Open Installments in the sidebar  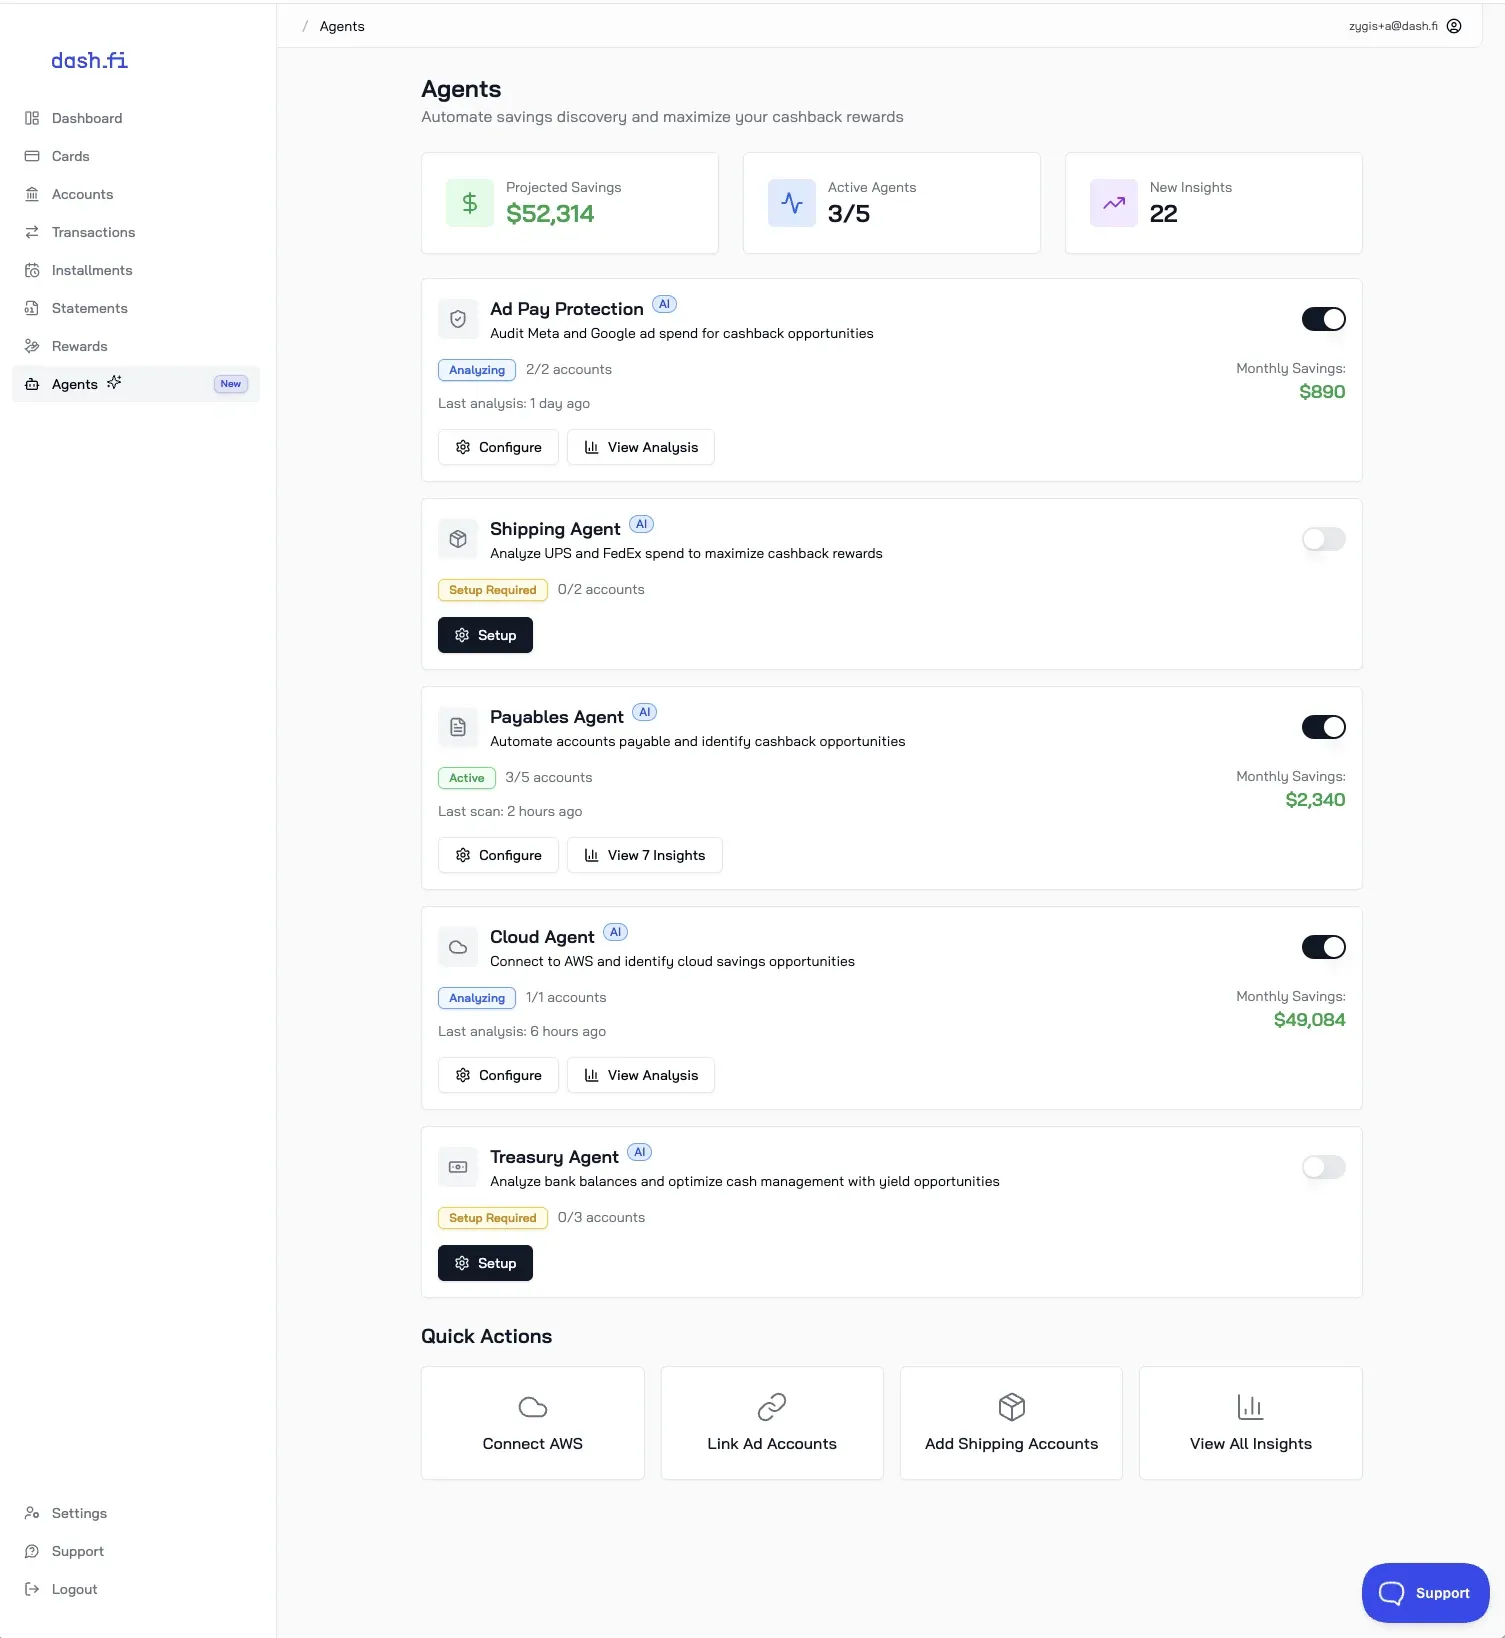click(136, 270)
